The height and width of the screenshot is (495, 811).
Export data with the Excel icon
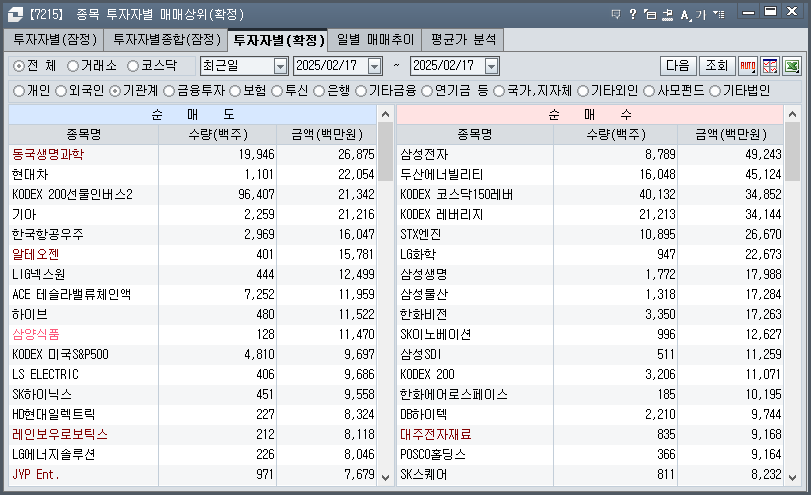click(792, 66)
